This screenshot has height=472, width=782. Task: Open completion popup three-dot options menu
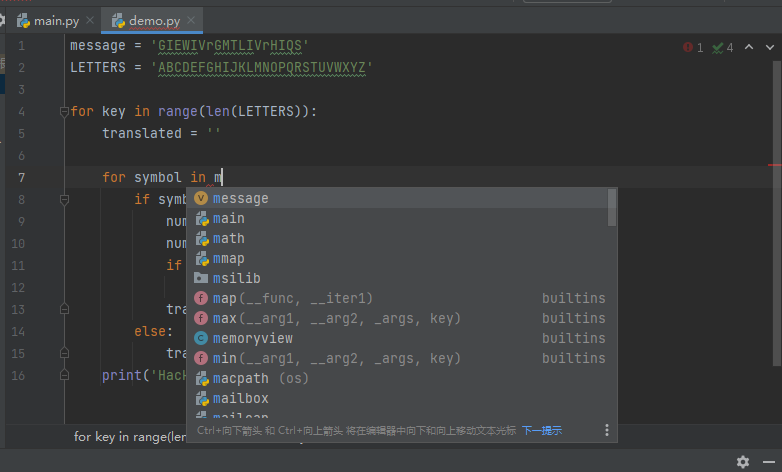pyautogui.click(x=606, y=430)
